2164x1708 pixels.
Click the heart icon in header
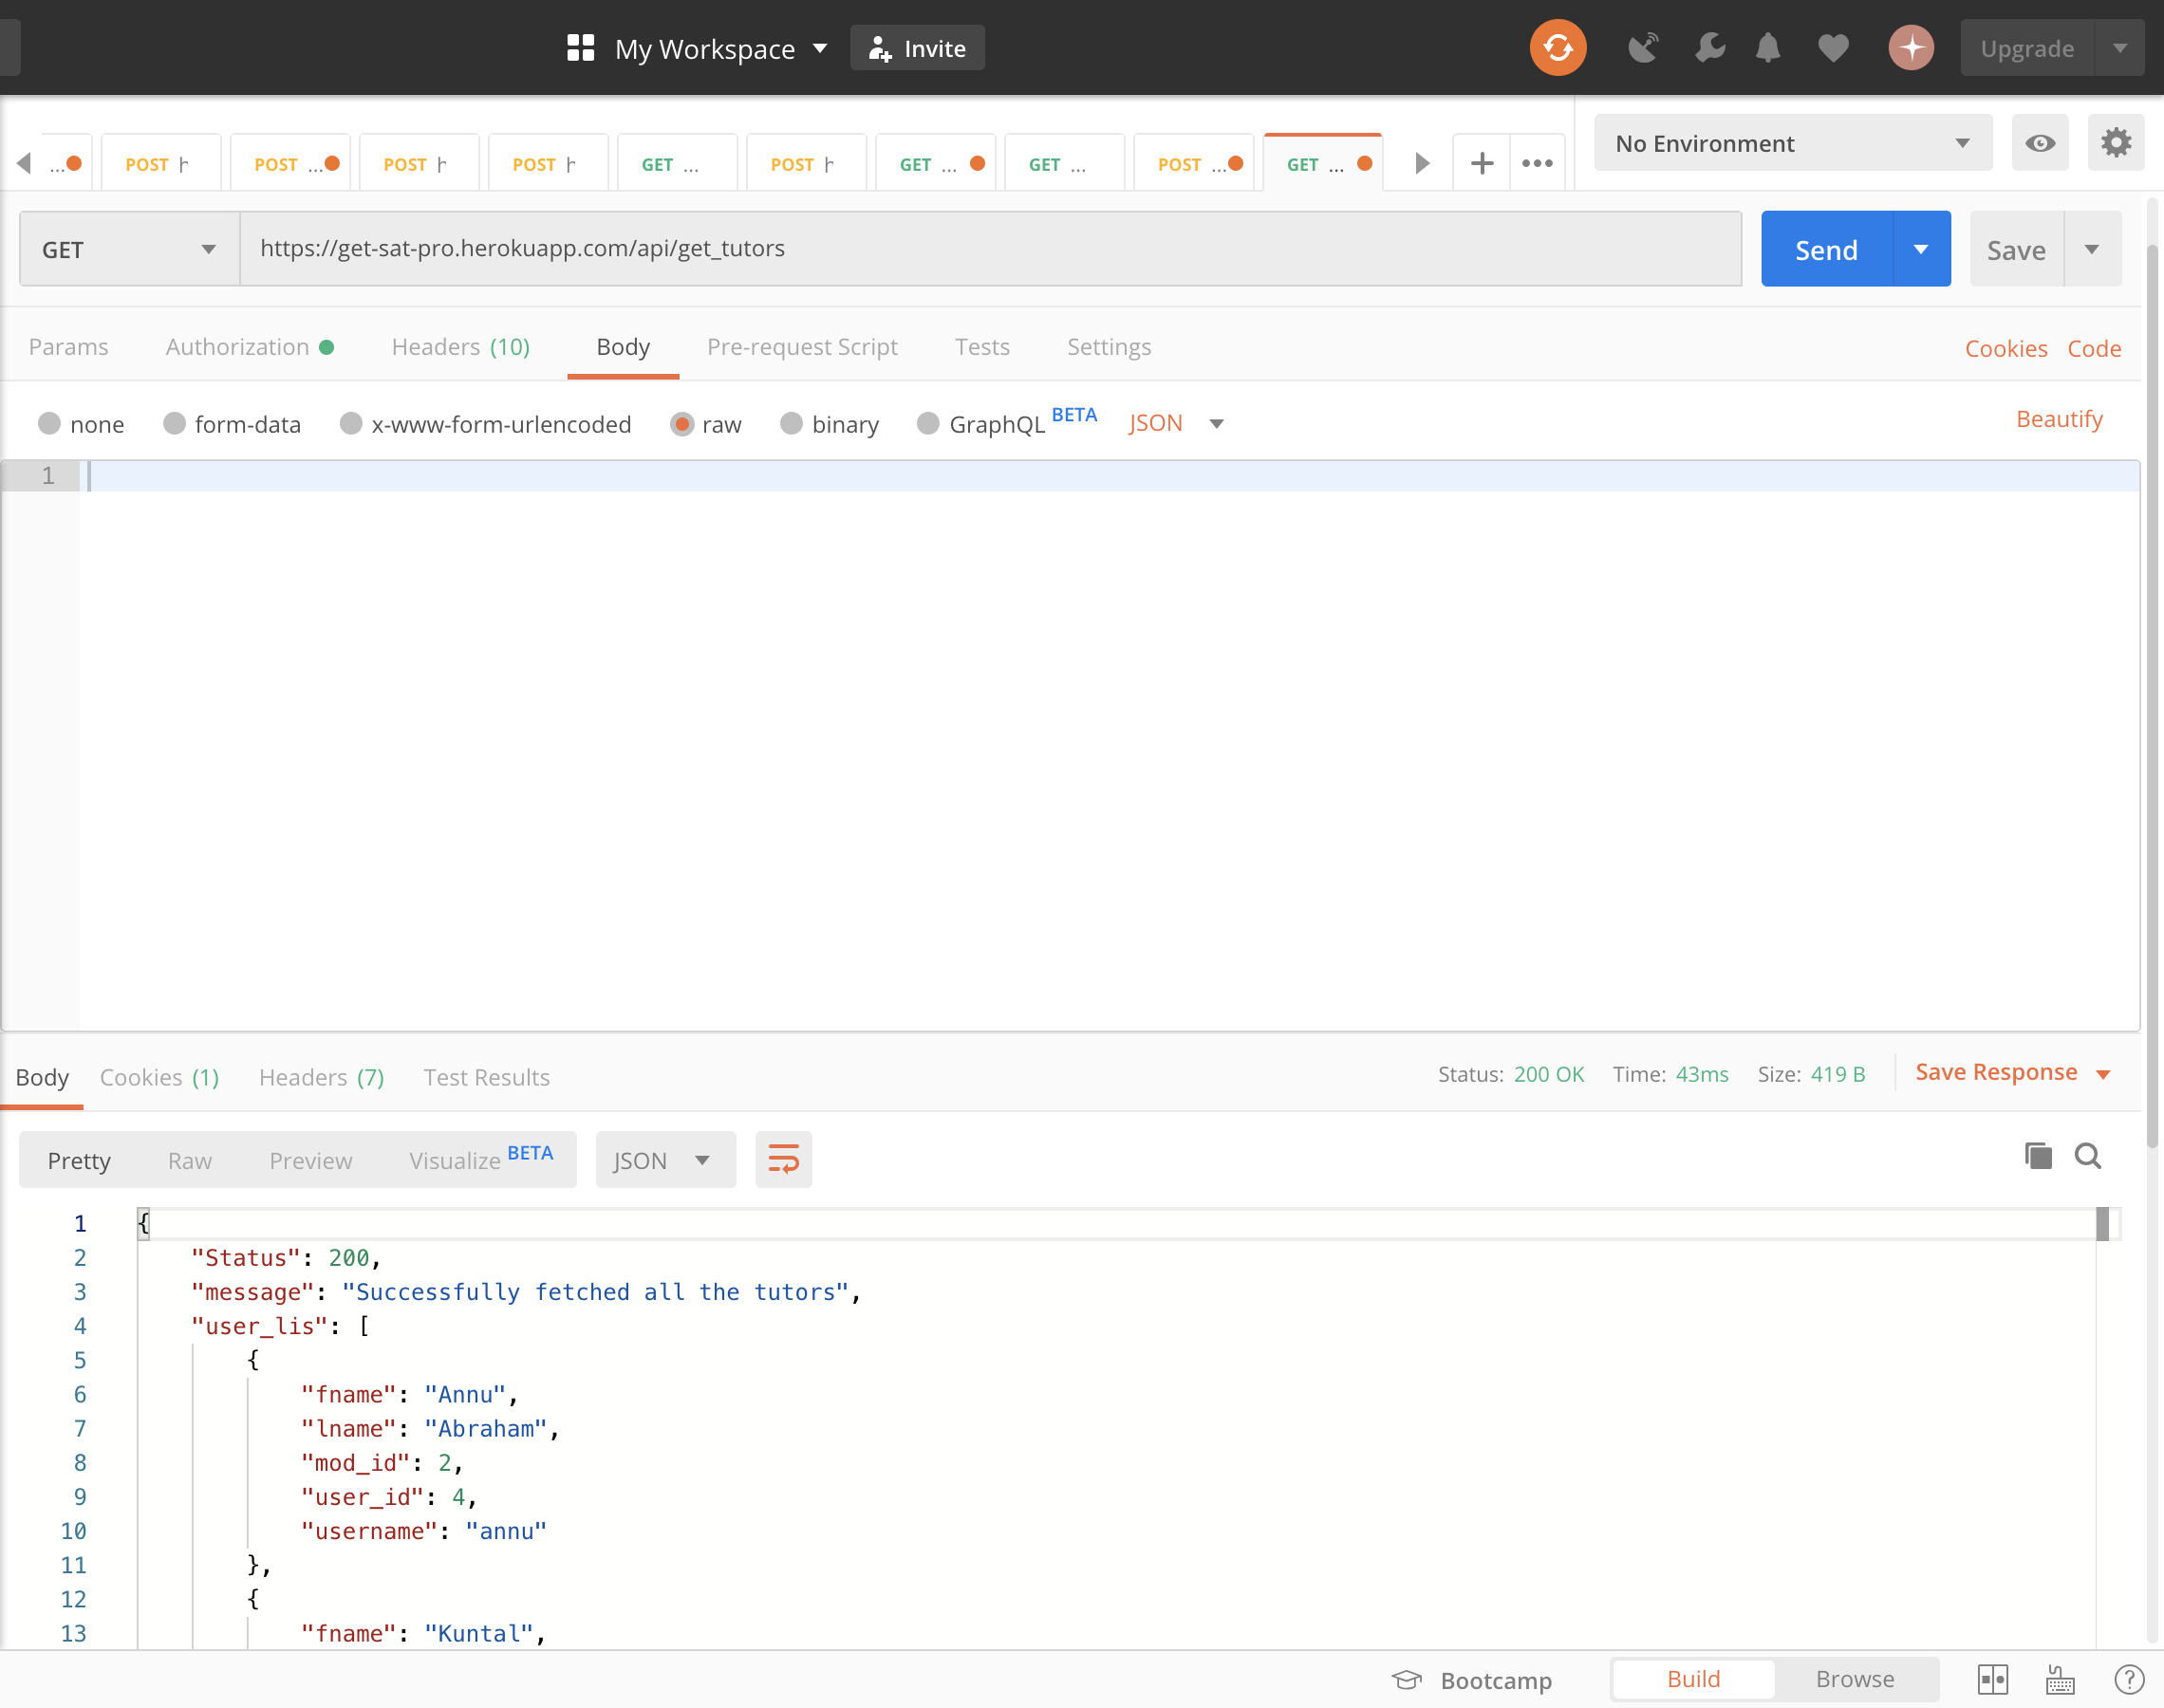1833,48
